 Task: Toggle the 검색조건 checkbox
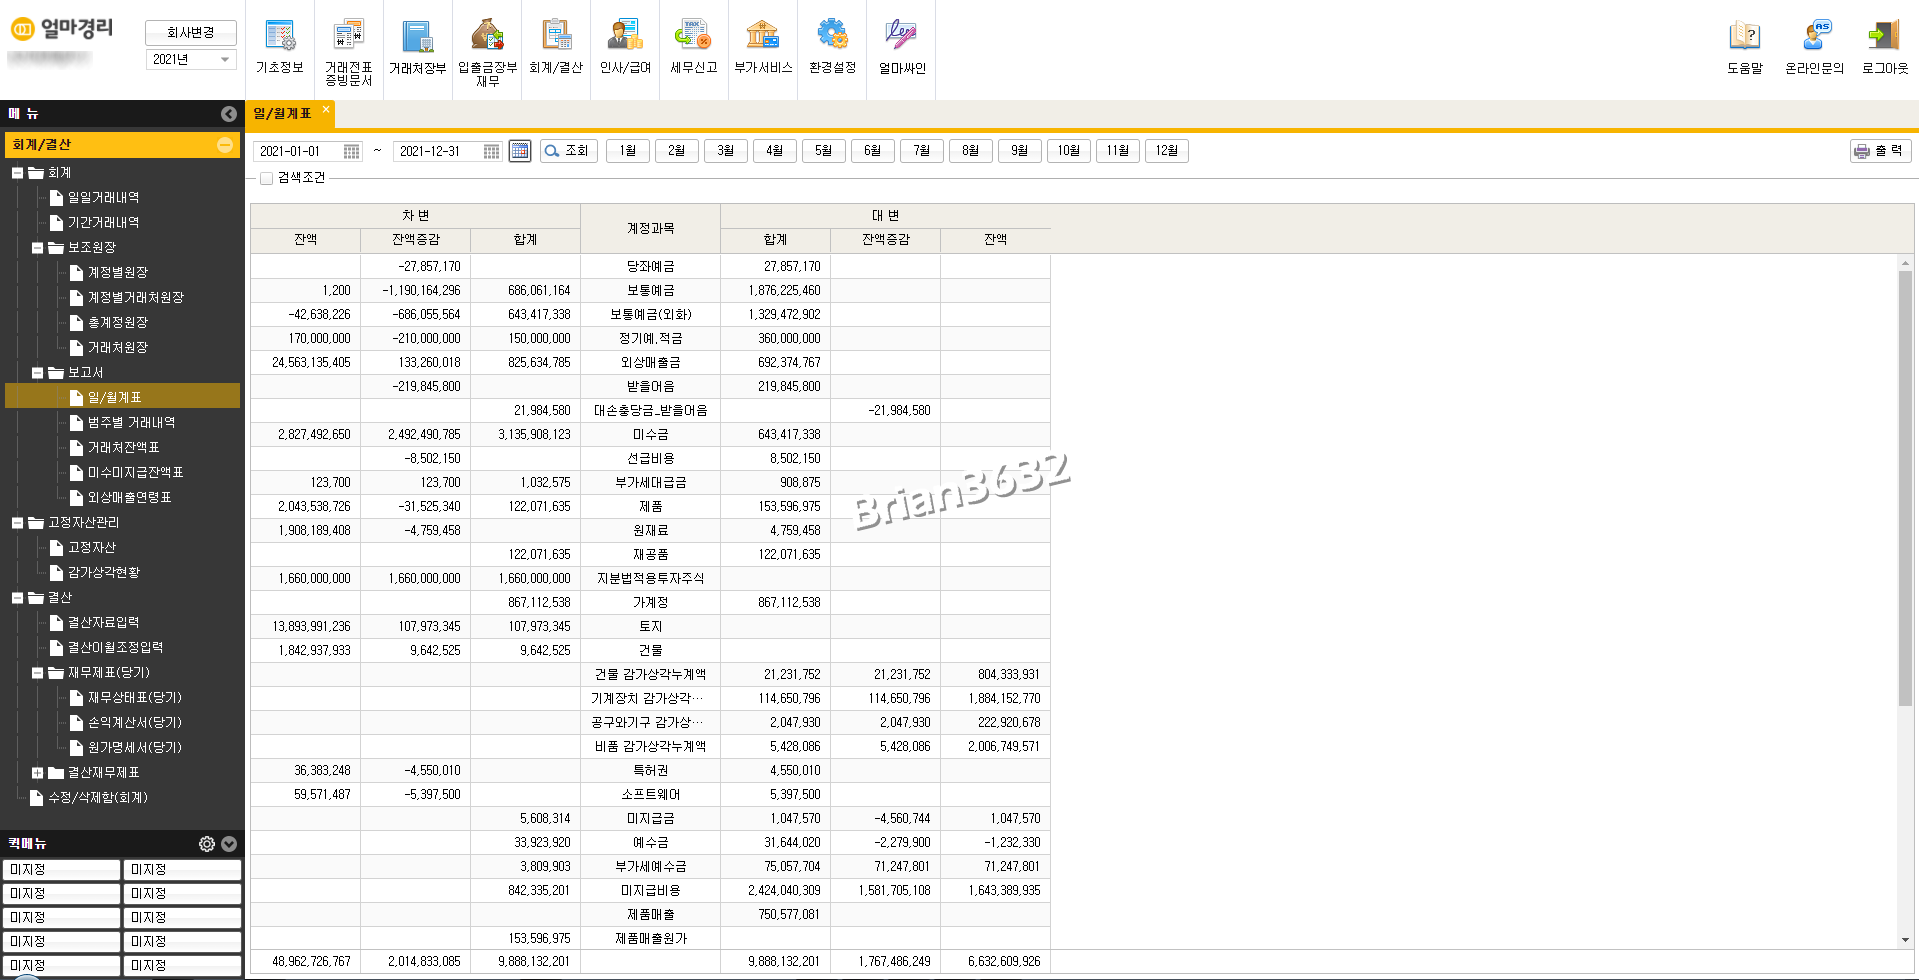pyautogui.click(x=266, y=178)
